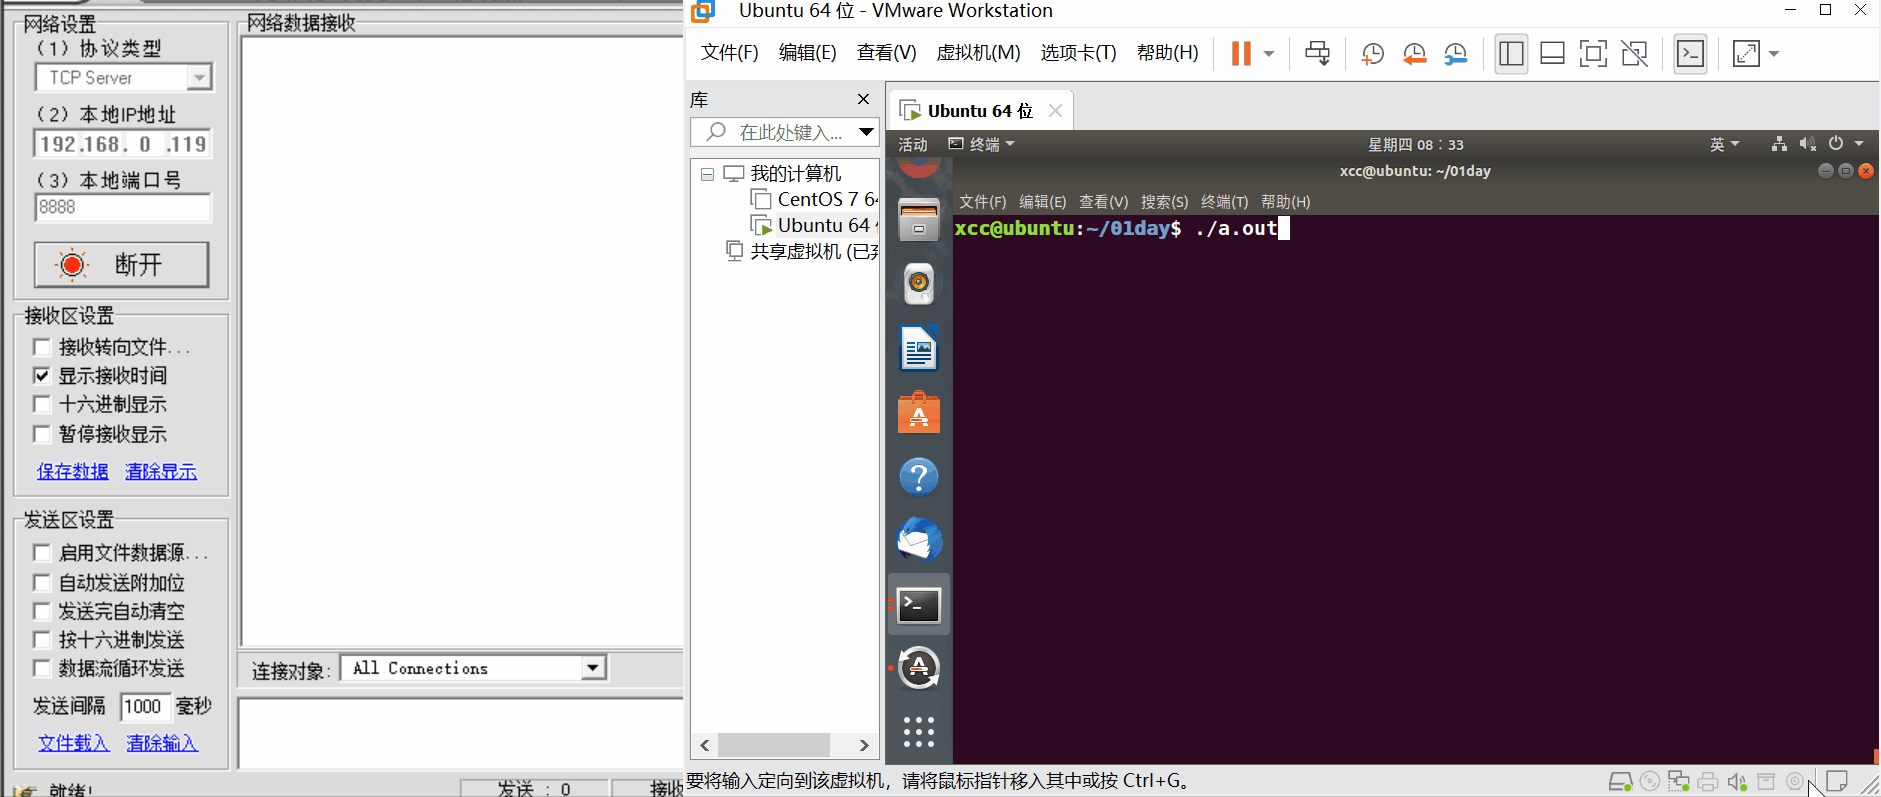Screen dimensions: 1881x797
Task: Uncheck the 显示接收时间 checkbox
Action: (42, 376)
